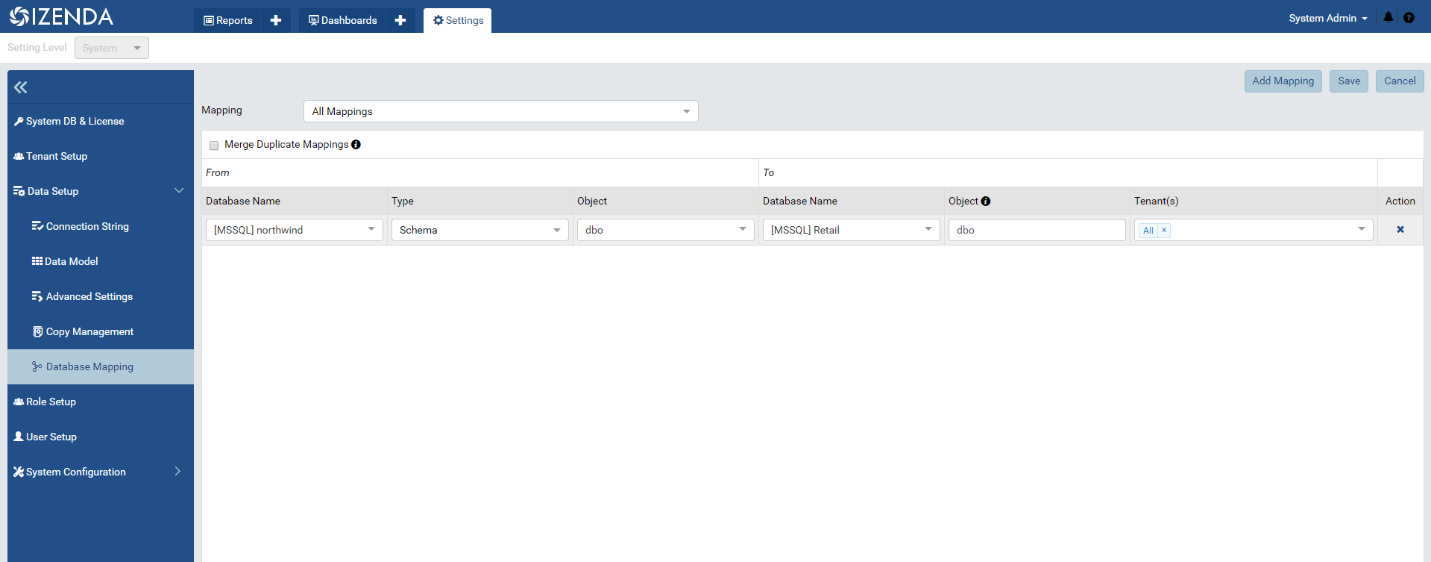Click the plus icon next to Dashboards
The image size is (1431, 562).
pyautogui.click(x=400, y=20)
